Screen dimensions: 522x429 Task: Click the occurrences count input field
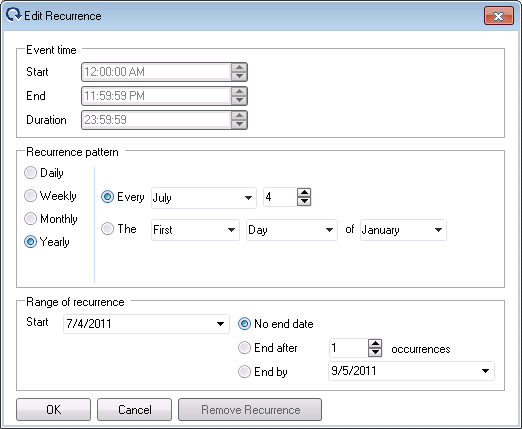[349, 348]
